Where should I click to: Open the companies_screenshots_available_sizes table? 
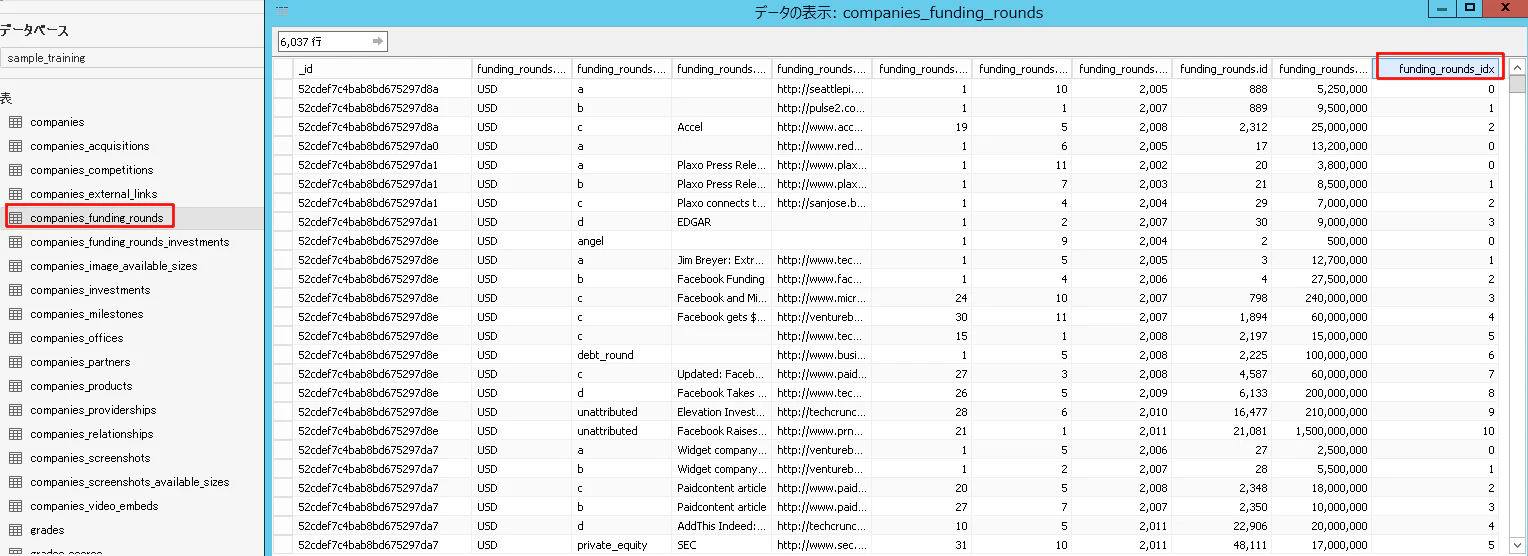(x=129, y=482)
